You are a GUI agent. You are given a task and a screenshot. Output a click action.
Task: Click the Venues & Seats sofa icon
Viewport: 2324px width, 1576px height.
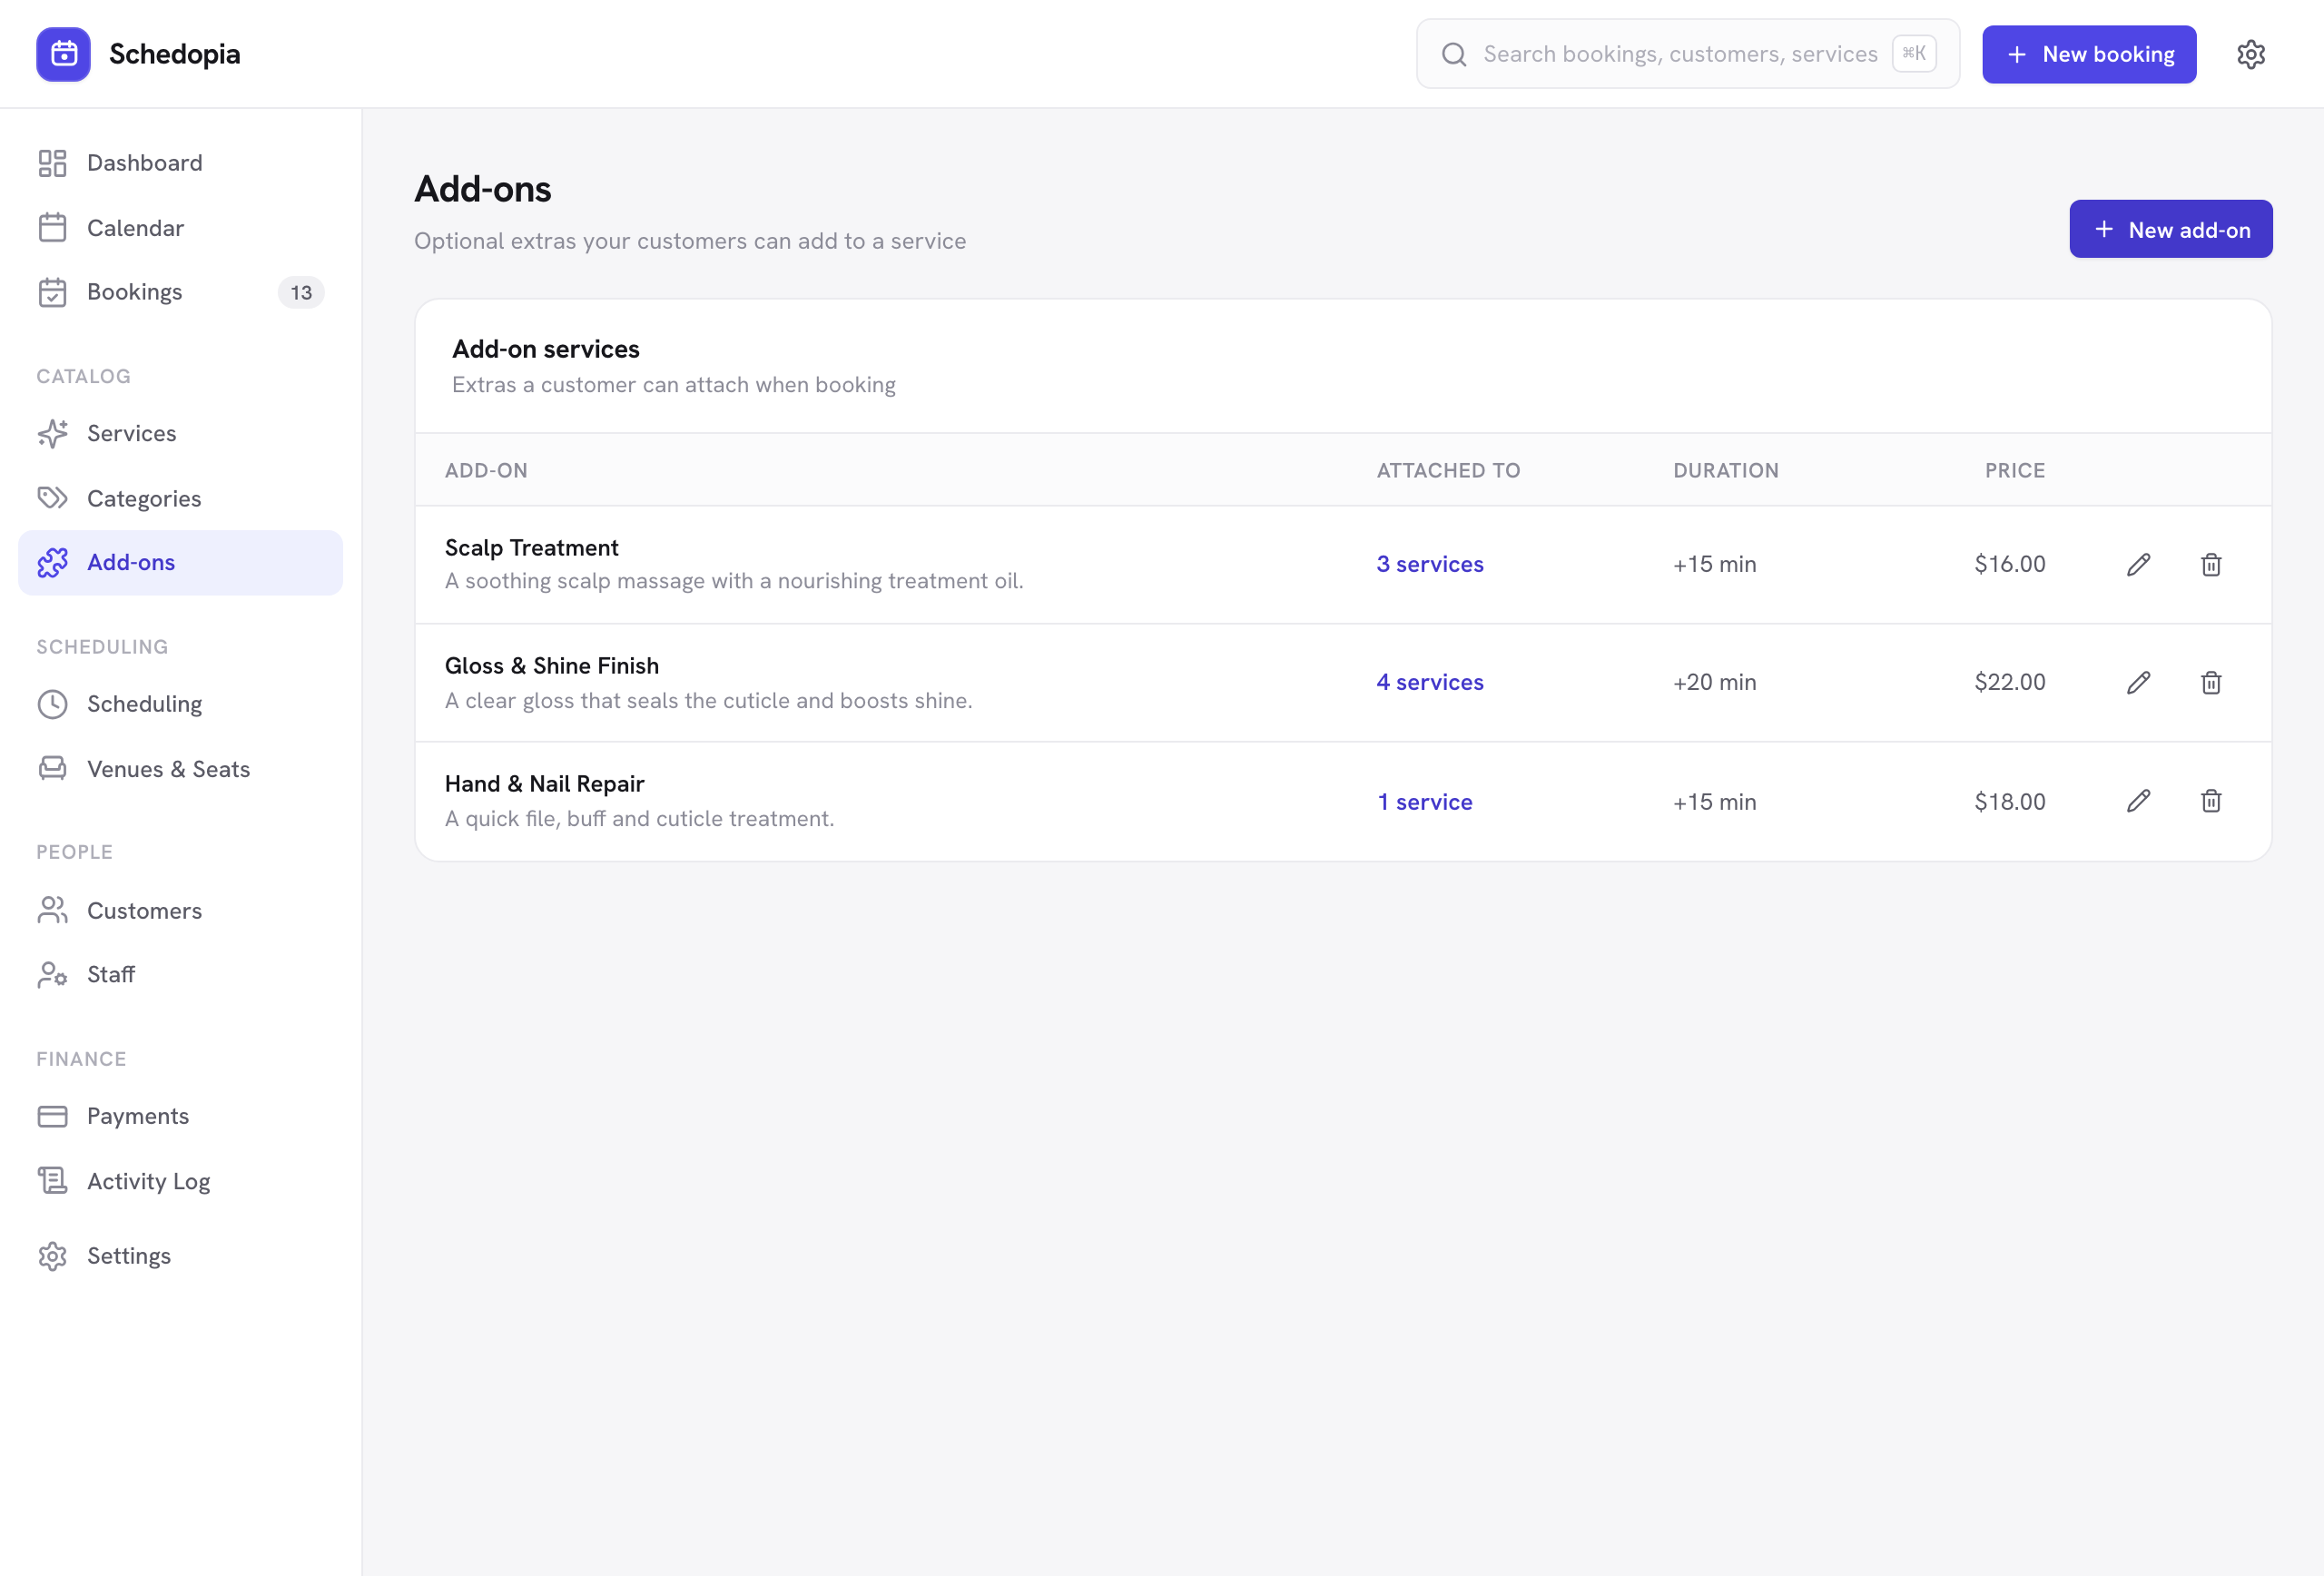[x=52, y=769]
